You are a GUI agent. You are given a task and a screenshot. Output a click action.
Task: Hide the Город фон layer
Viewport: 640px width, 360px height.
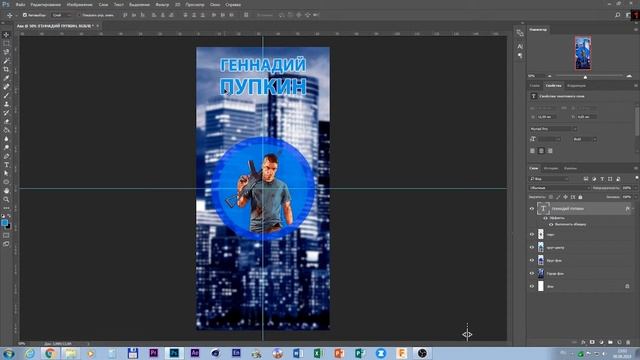[532, 273]
